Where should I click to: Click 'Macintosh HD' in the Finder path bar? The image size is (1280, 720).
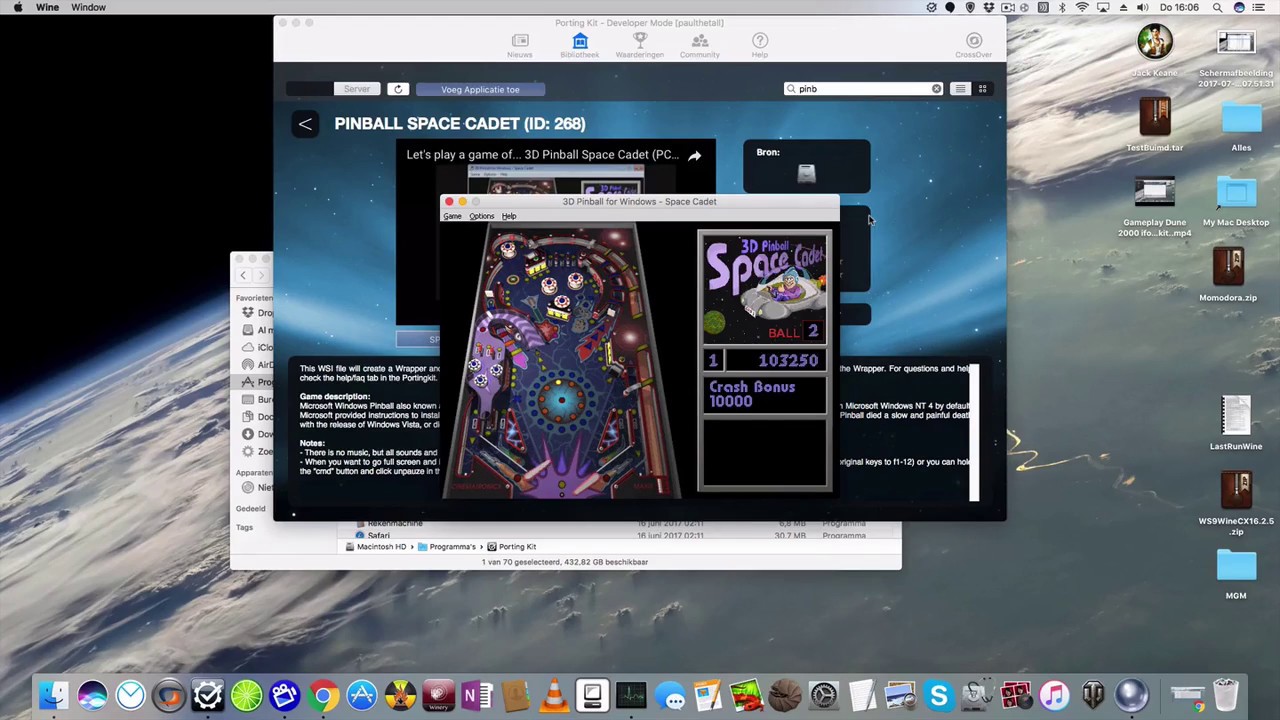375,547
